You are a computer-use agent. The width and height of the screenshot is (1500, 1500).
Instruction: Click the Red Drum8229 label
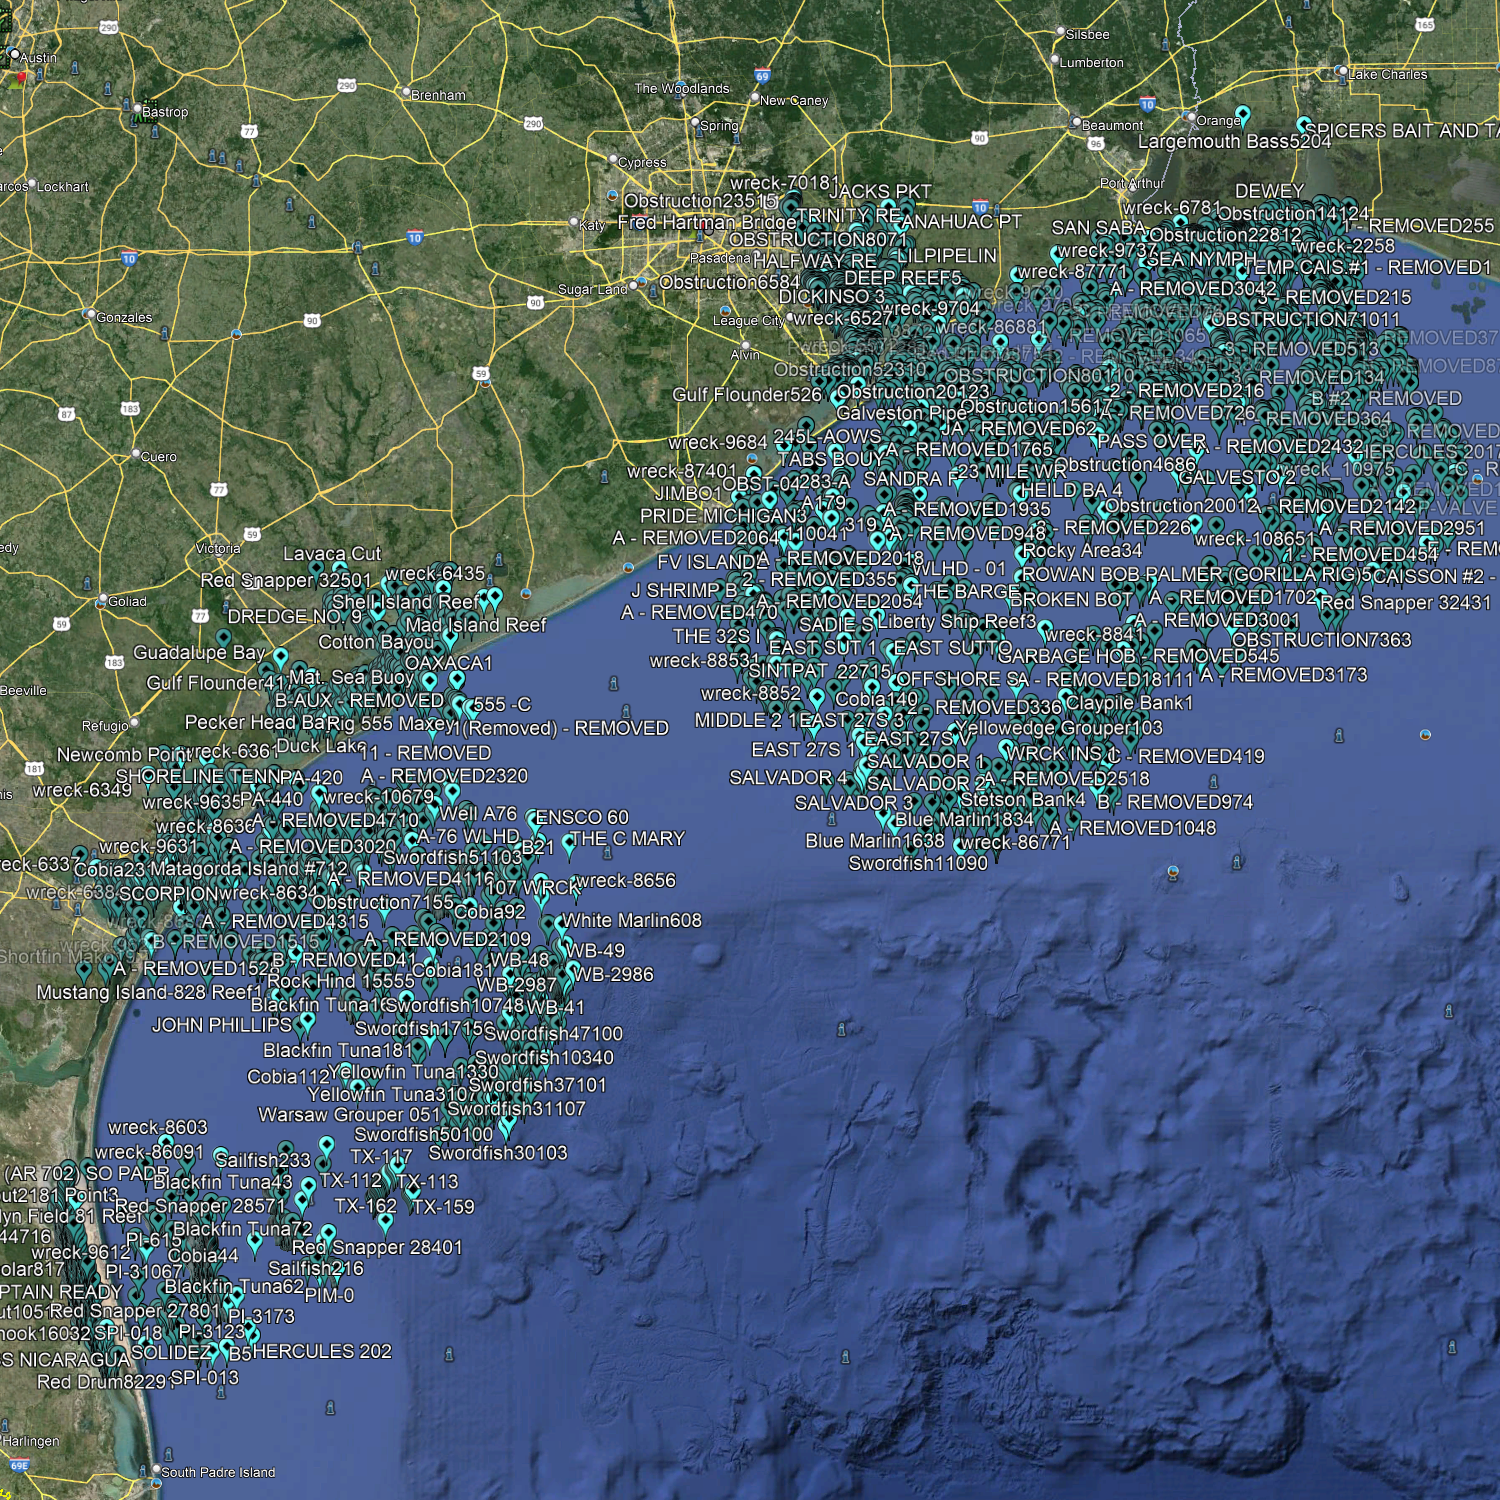pyautogui.click(x=102, y=1382)
